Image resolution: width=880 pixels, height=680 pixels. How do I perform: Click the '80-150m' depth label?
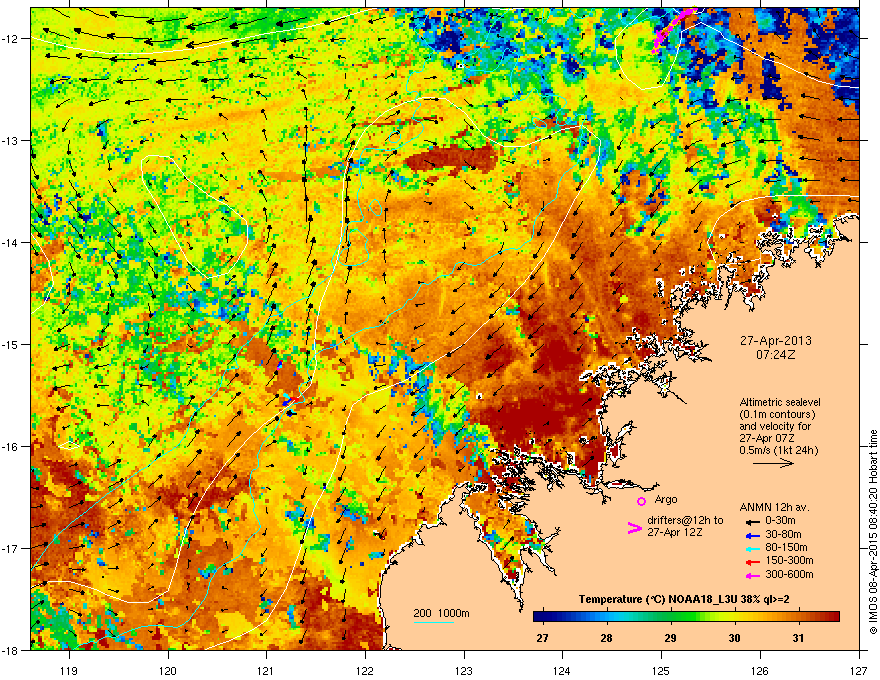(786, 548)
